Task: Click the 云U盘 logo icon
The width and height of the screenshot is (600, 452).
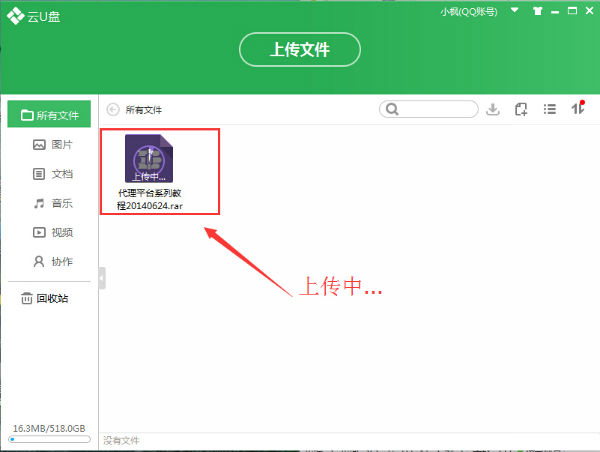Action: (x=16, y=16)
